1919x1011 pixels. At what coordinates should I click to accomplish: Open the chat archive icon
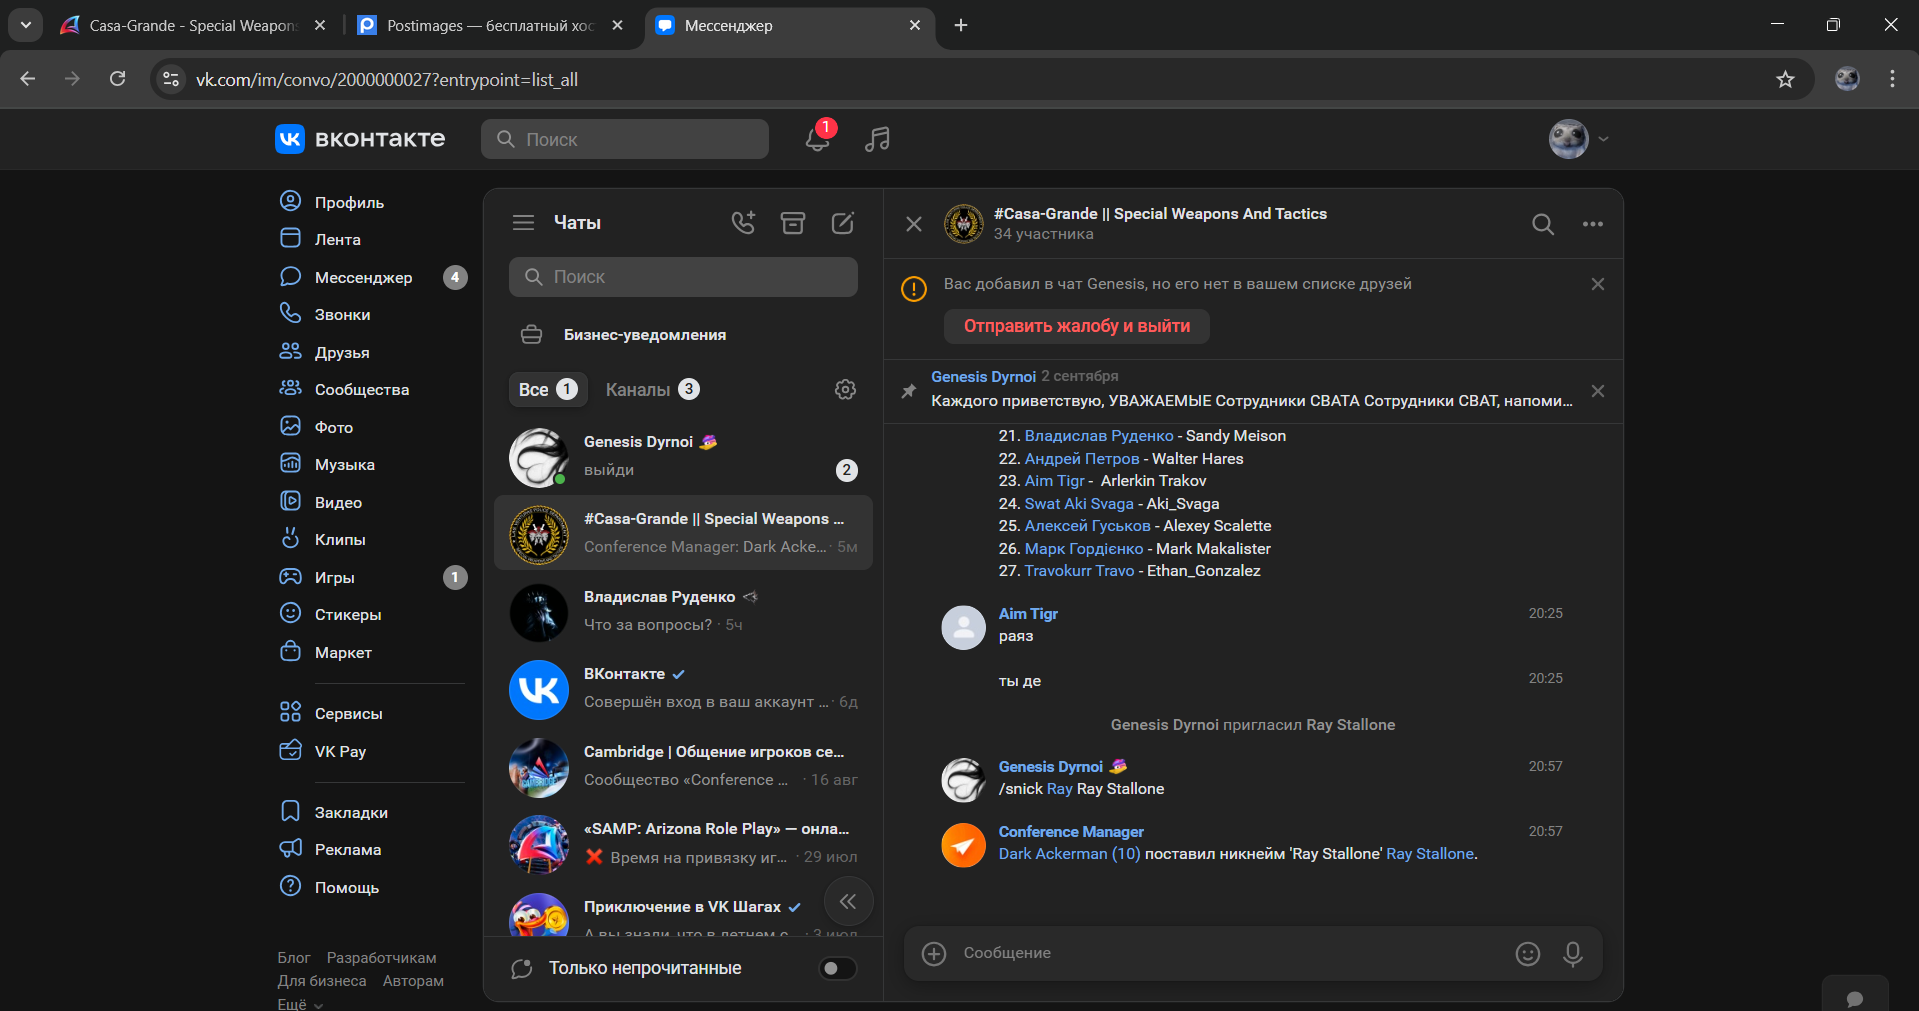(793, 223)
